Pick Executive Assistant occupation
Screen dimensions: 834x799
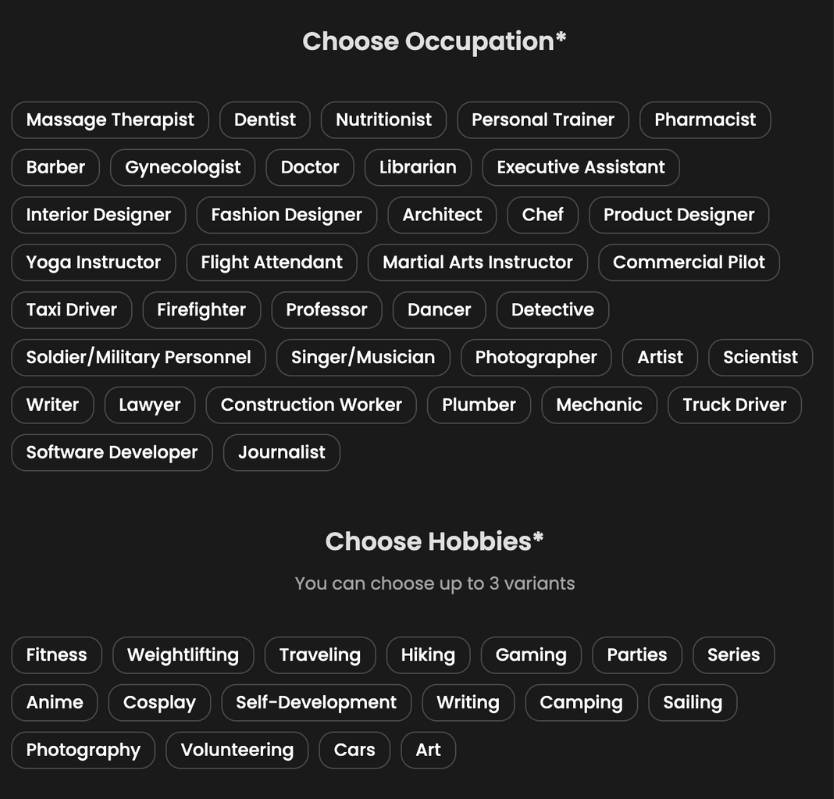(x=580, y=167)
